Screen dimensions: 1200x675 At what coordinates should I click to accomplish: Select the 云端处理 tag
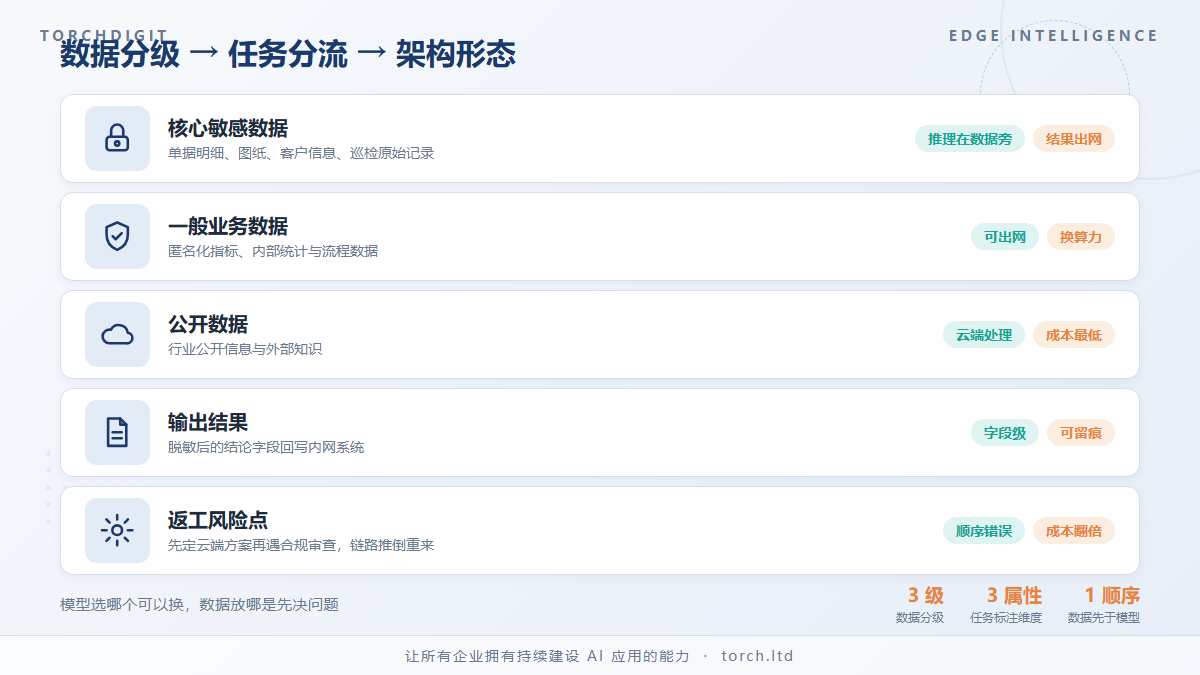click(x=983, y=335)
